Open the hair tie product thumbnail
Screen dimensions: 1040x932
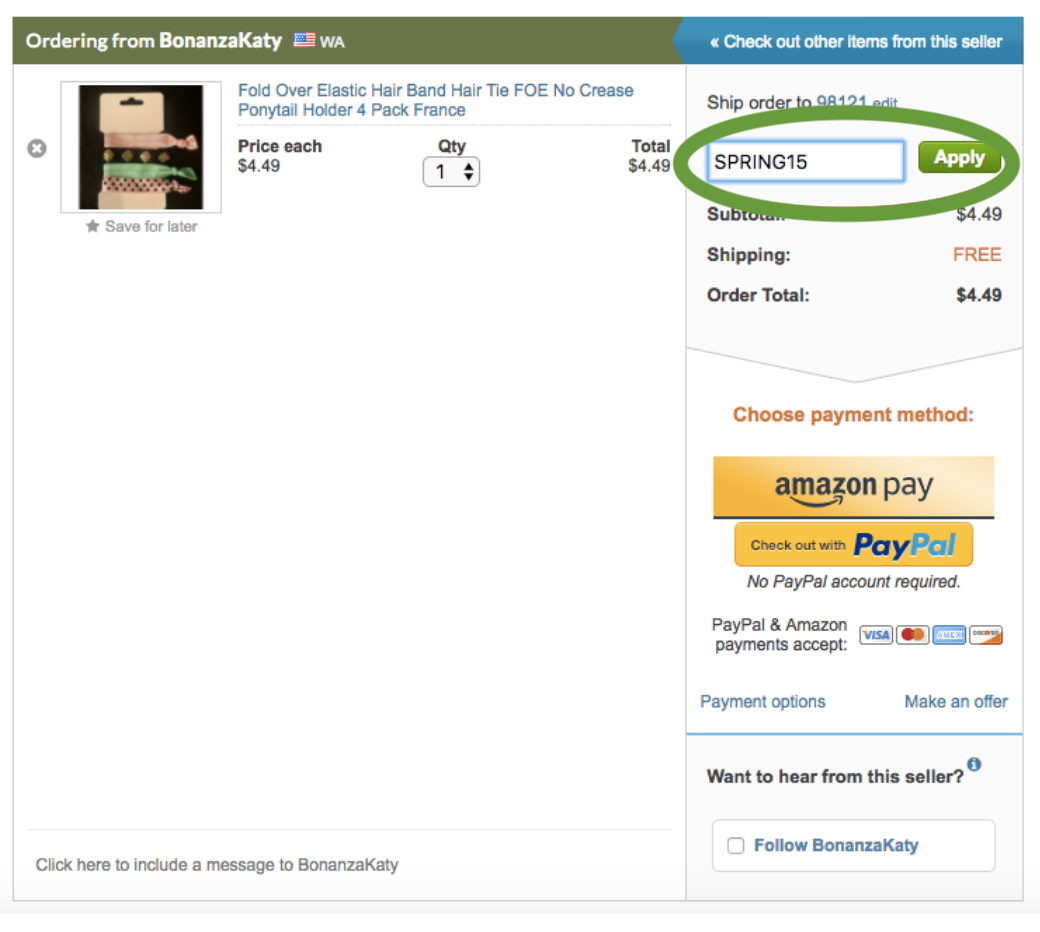tap(141, 147)
